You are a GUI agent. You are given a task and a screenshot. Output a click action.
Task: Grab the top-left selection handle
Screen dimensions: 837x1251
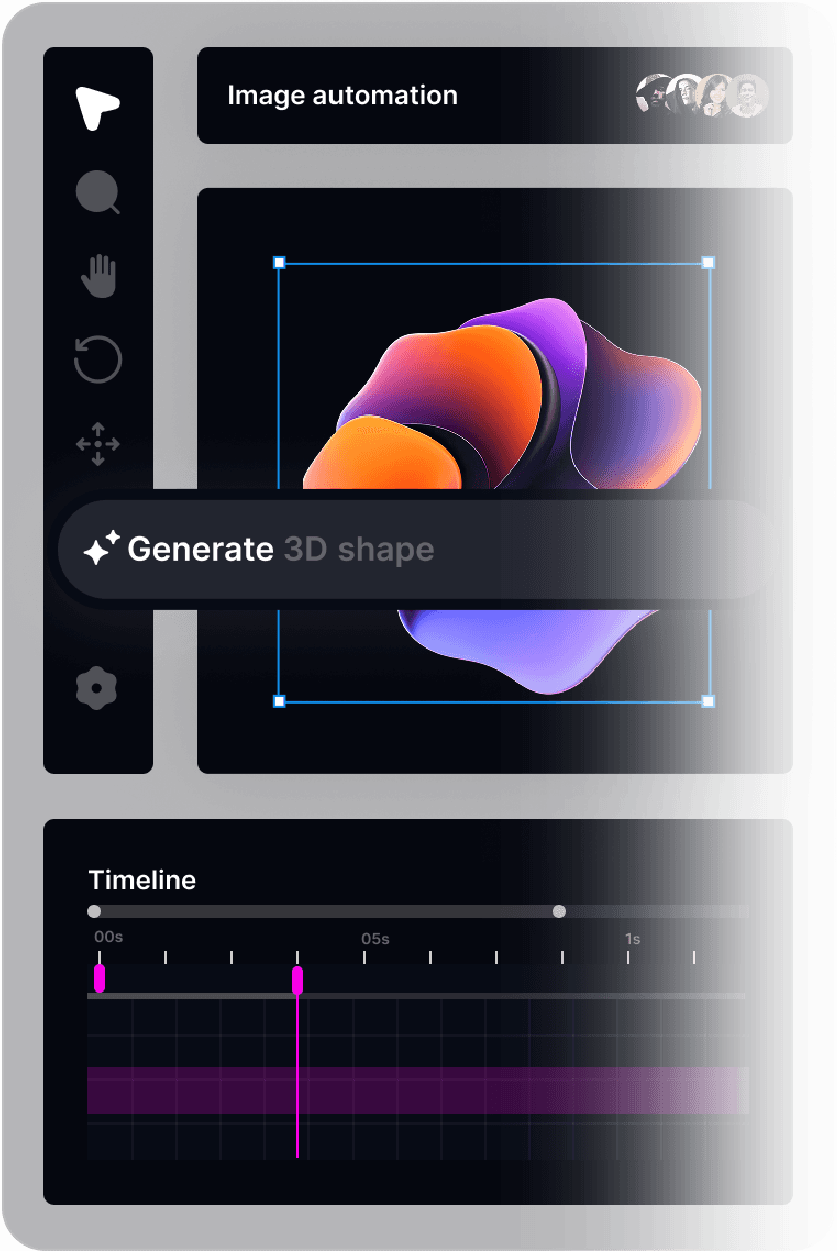pos(279,263)
